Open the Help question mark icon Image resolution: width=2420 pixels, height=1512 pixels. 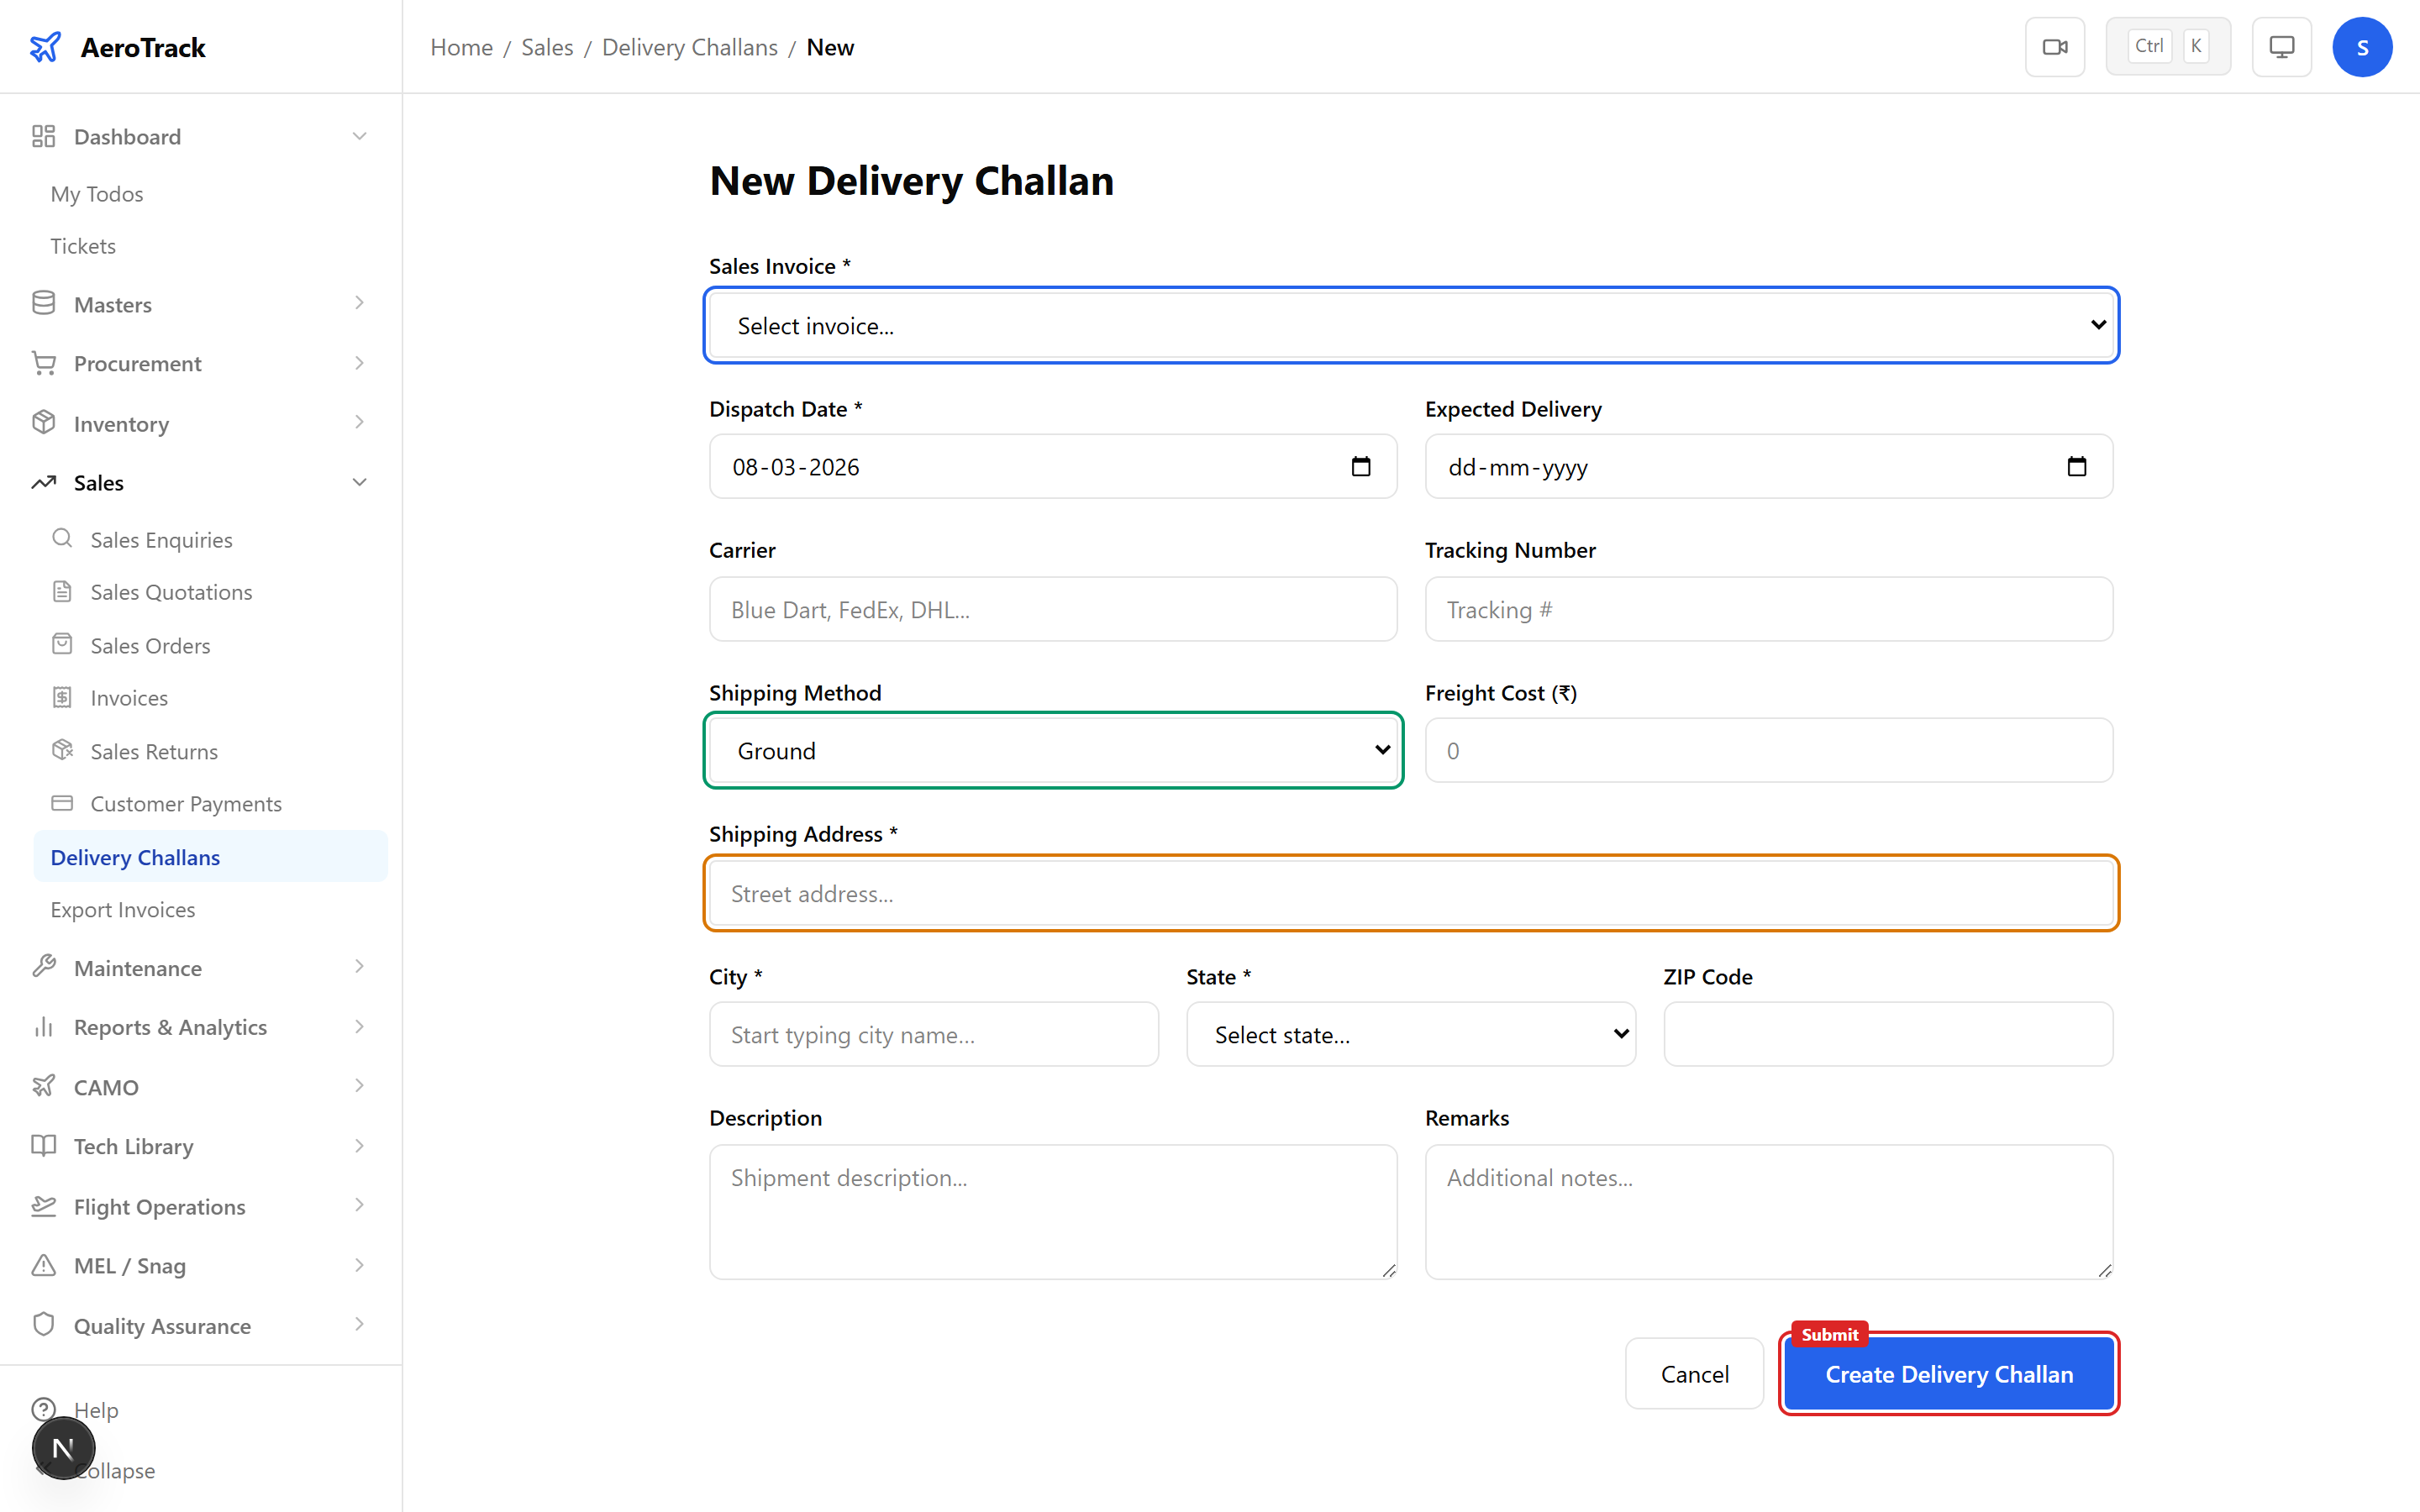43,1409
